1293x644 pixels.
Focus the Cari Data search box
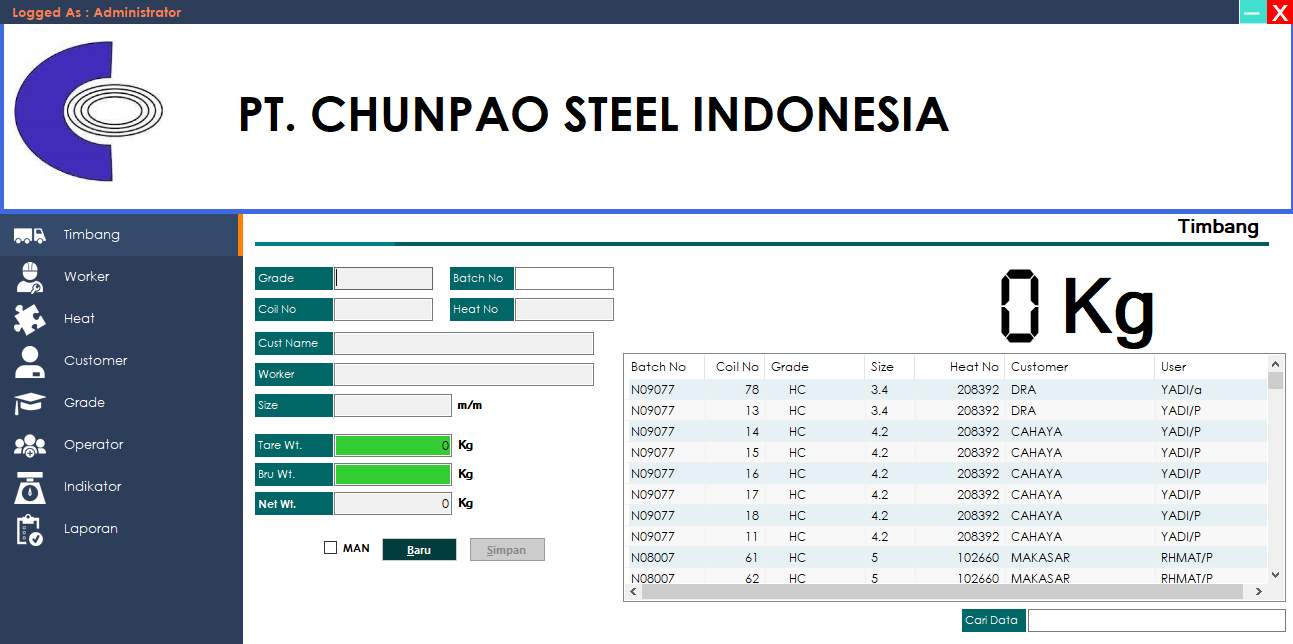tap(1156, 620)
